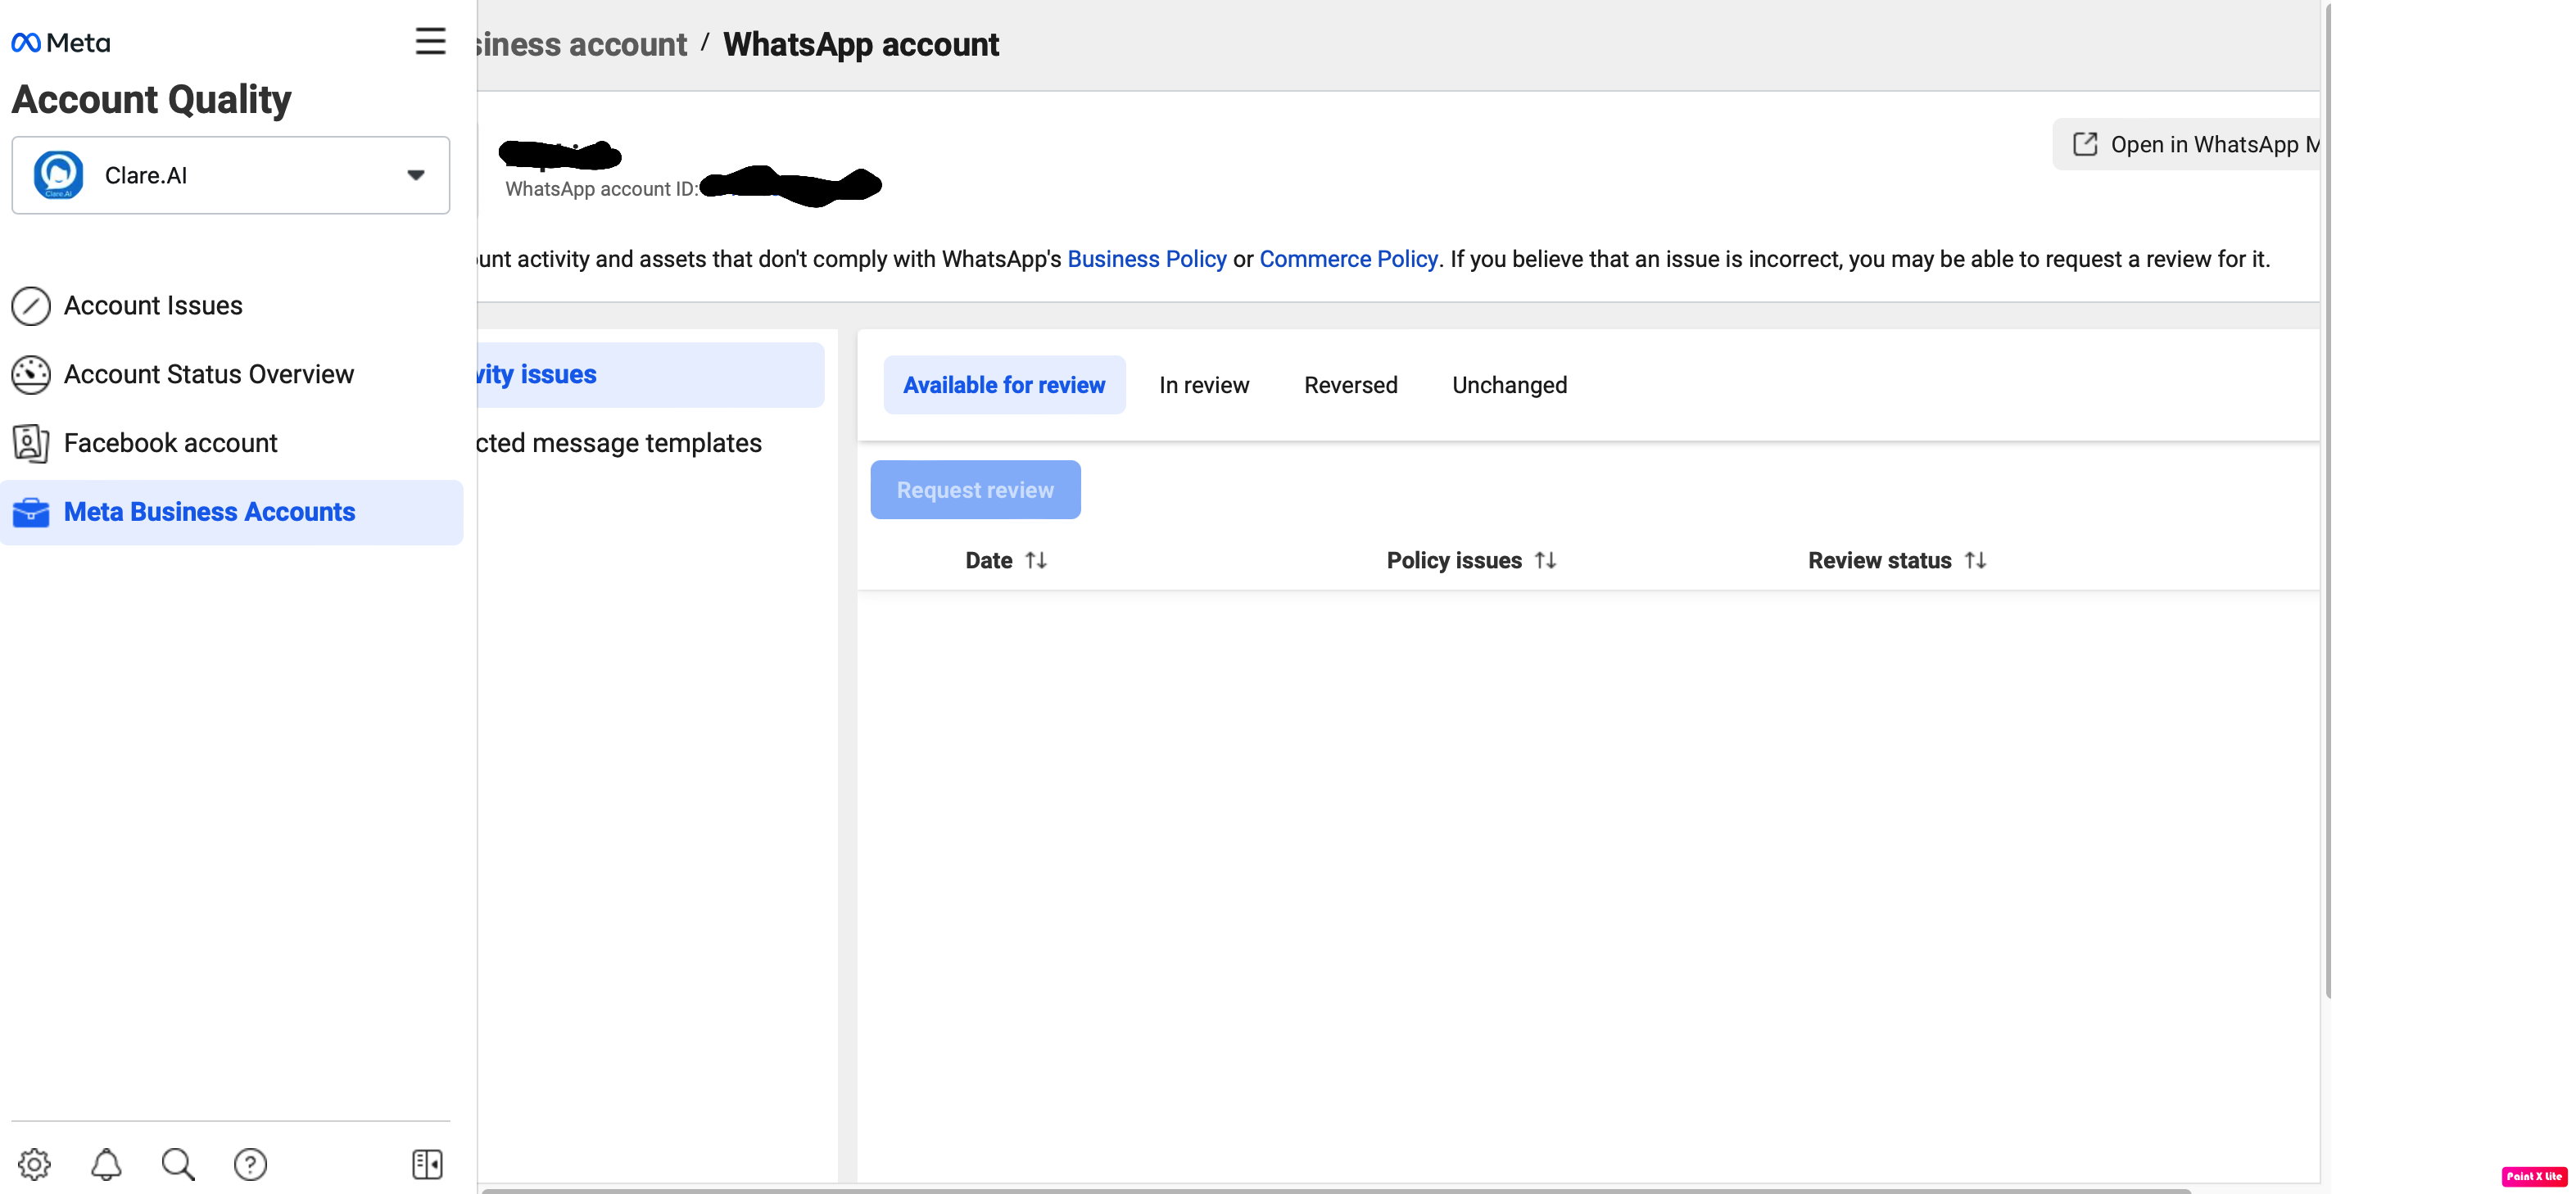Sort by Date column arrows
This screenshot has width=2576, height=1194.
click(x=1036, y=561)
